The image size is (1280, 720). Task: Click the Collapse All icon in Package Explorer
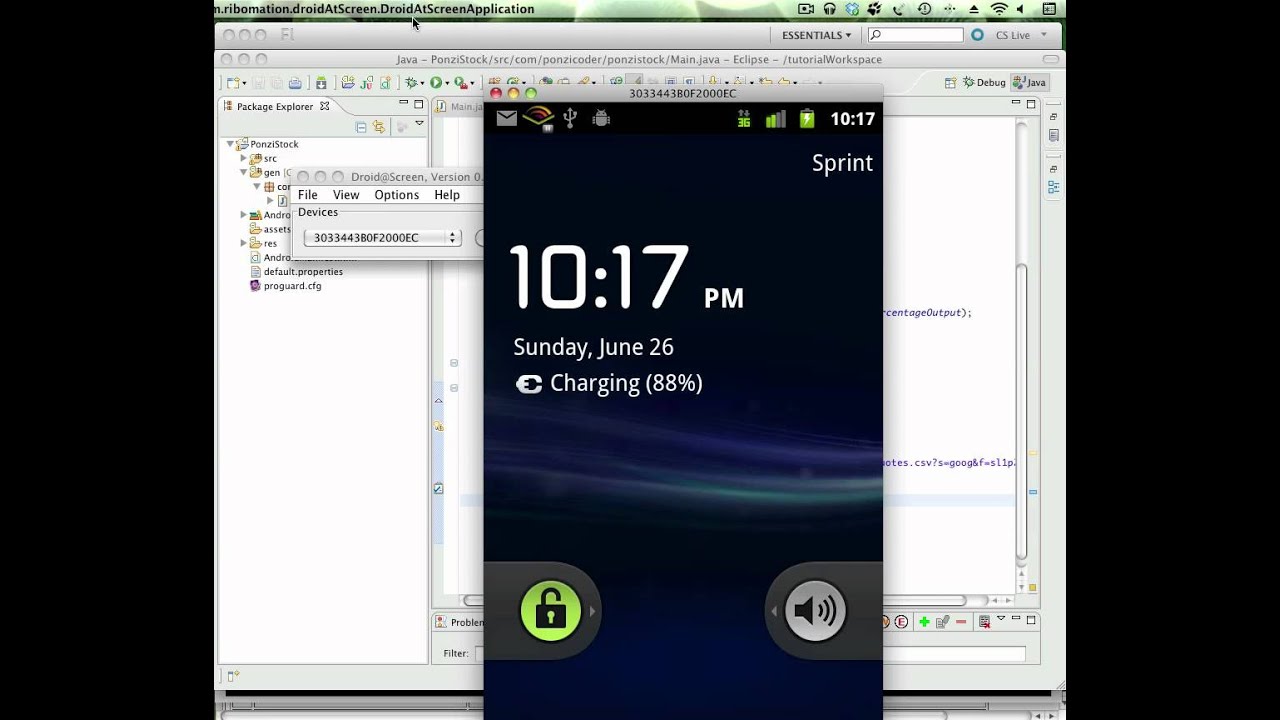tap(361, 126)
